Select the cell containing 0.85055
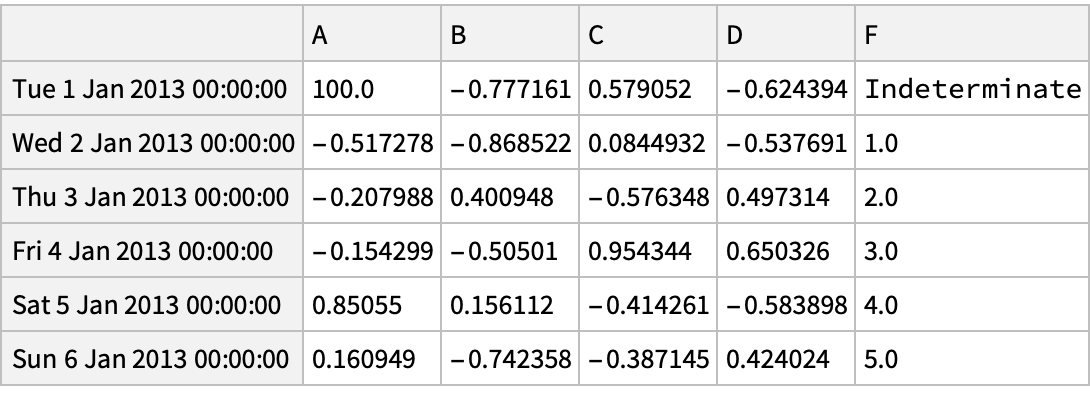This screenshot has width=1090, height=420. pos(371,305)
